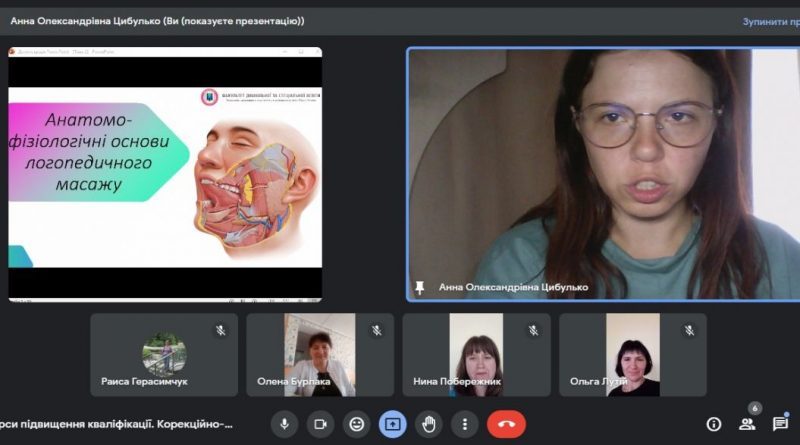Click the muted mic icon on Ольга Лутій tile
Screen dimensions: 800x445
point(689,331)
